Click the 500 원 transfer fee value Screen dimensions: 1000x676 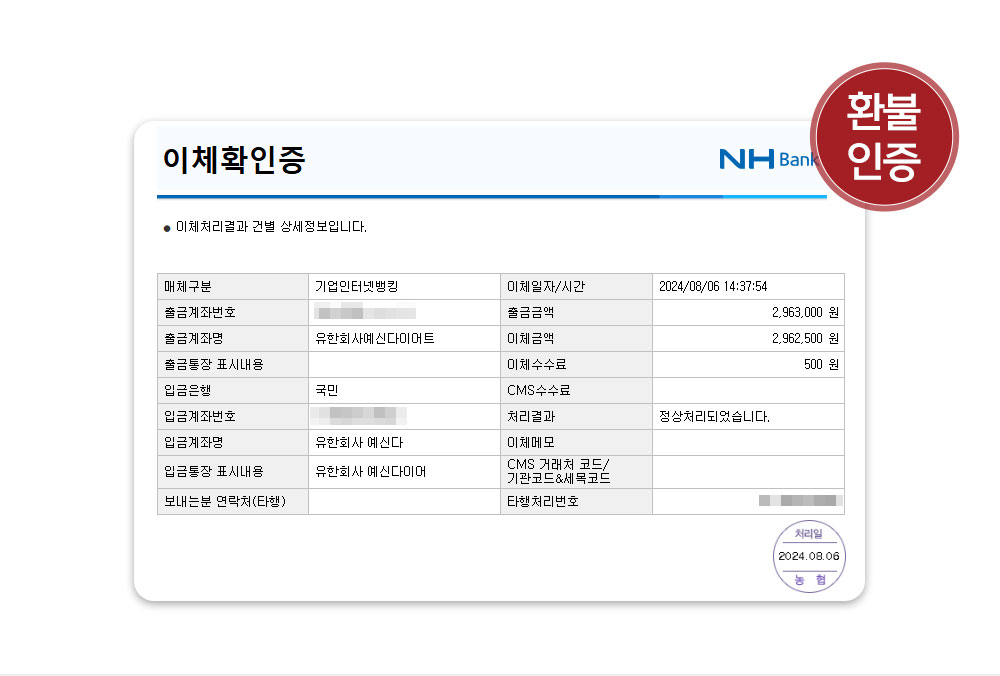click(x=820, y=364)
